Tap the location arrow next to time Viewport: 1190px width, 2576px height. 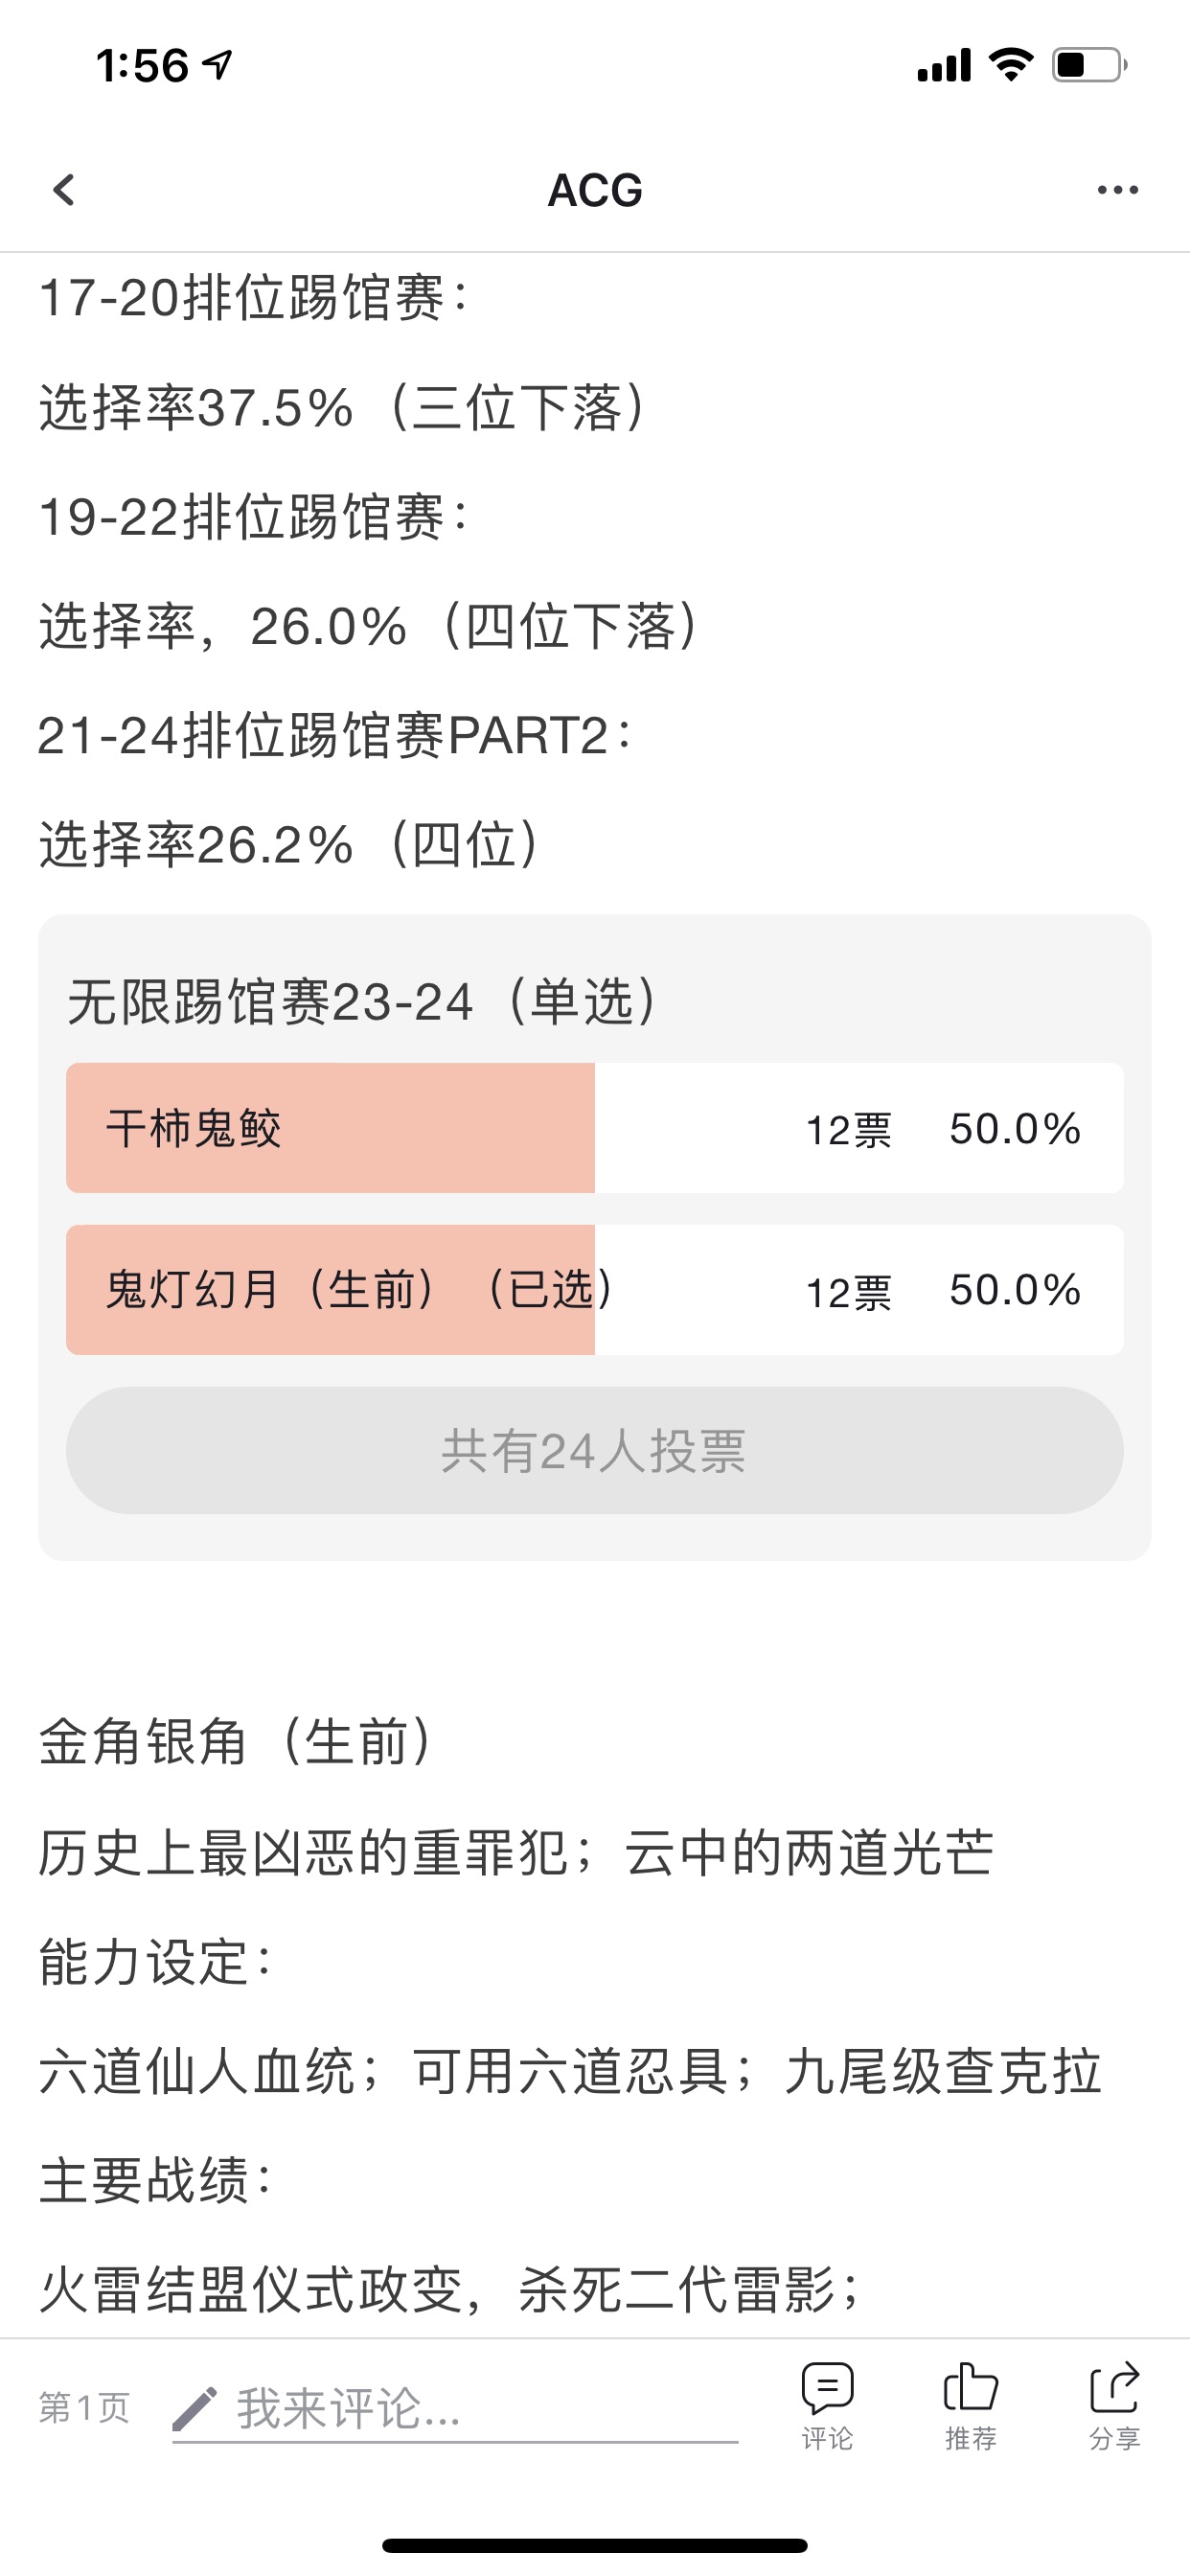click(218, 65)
